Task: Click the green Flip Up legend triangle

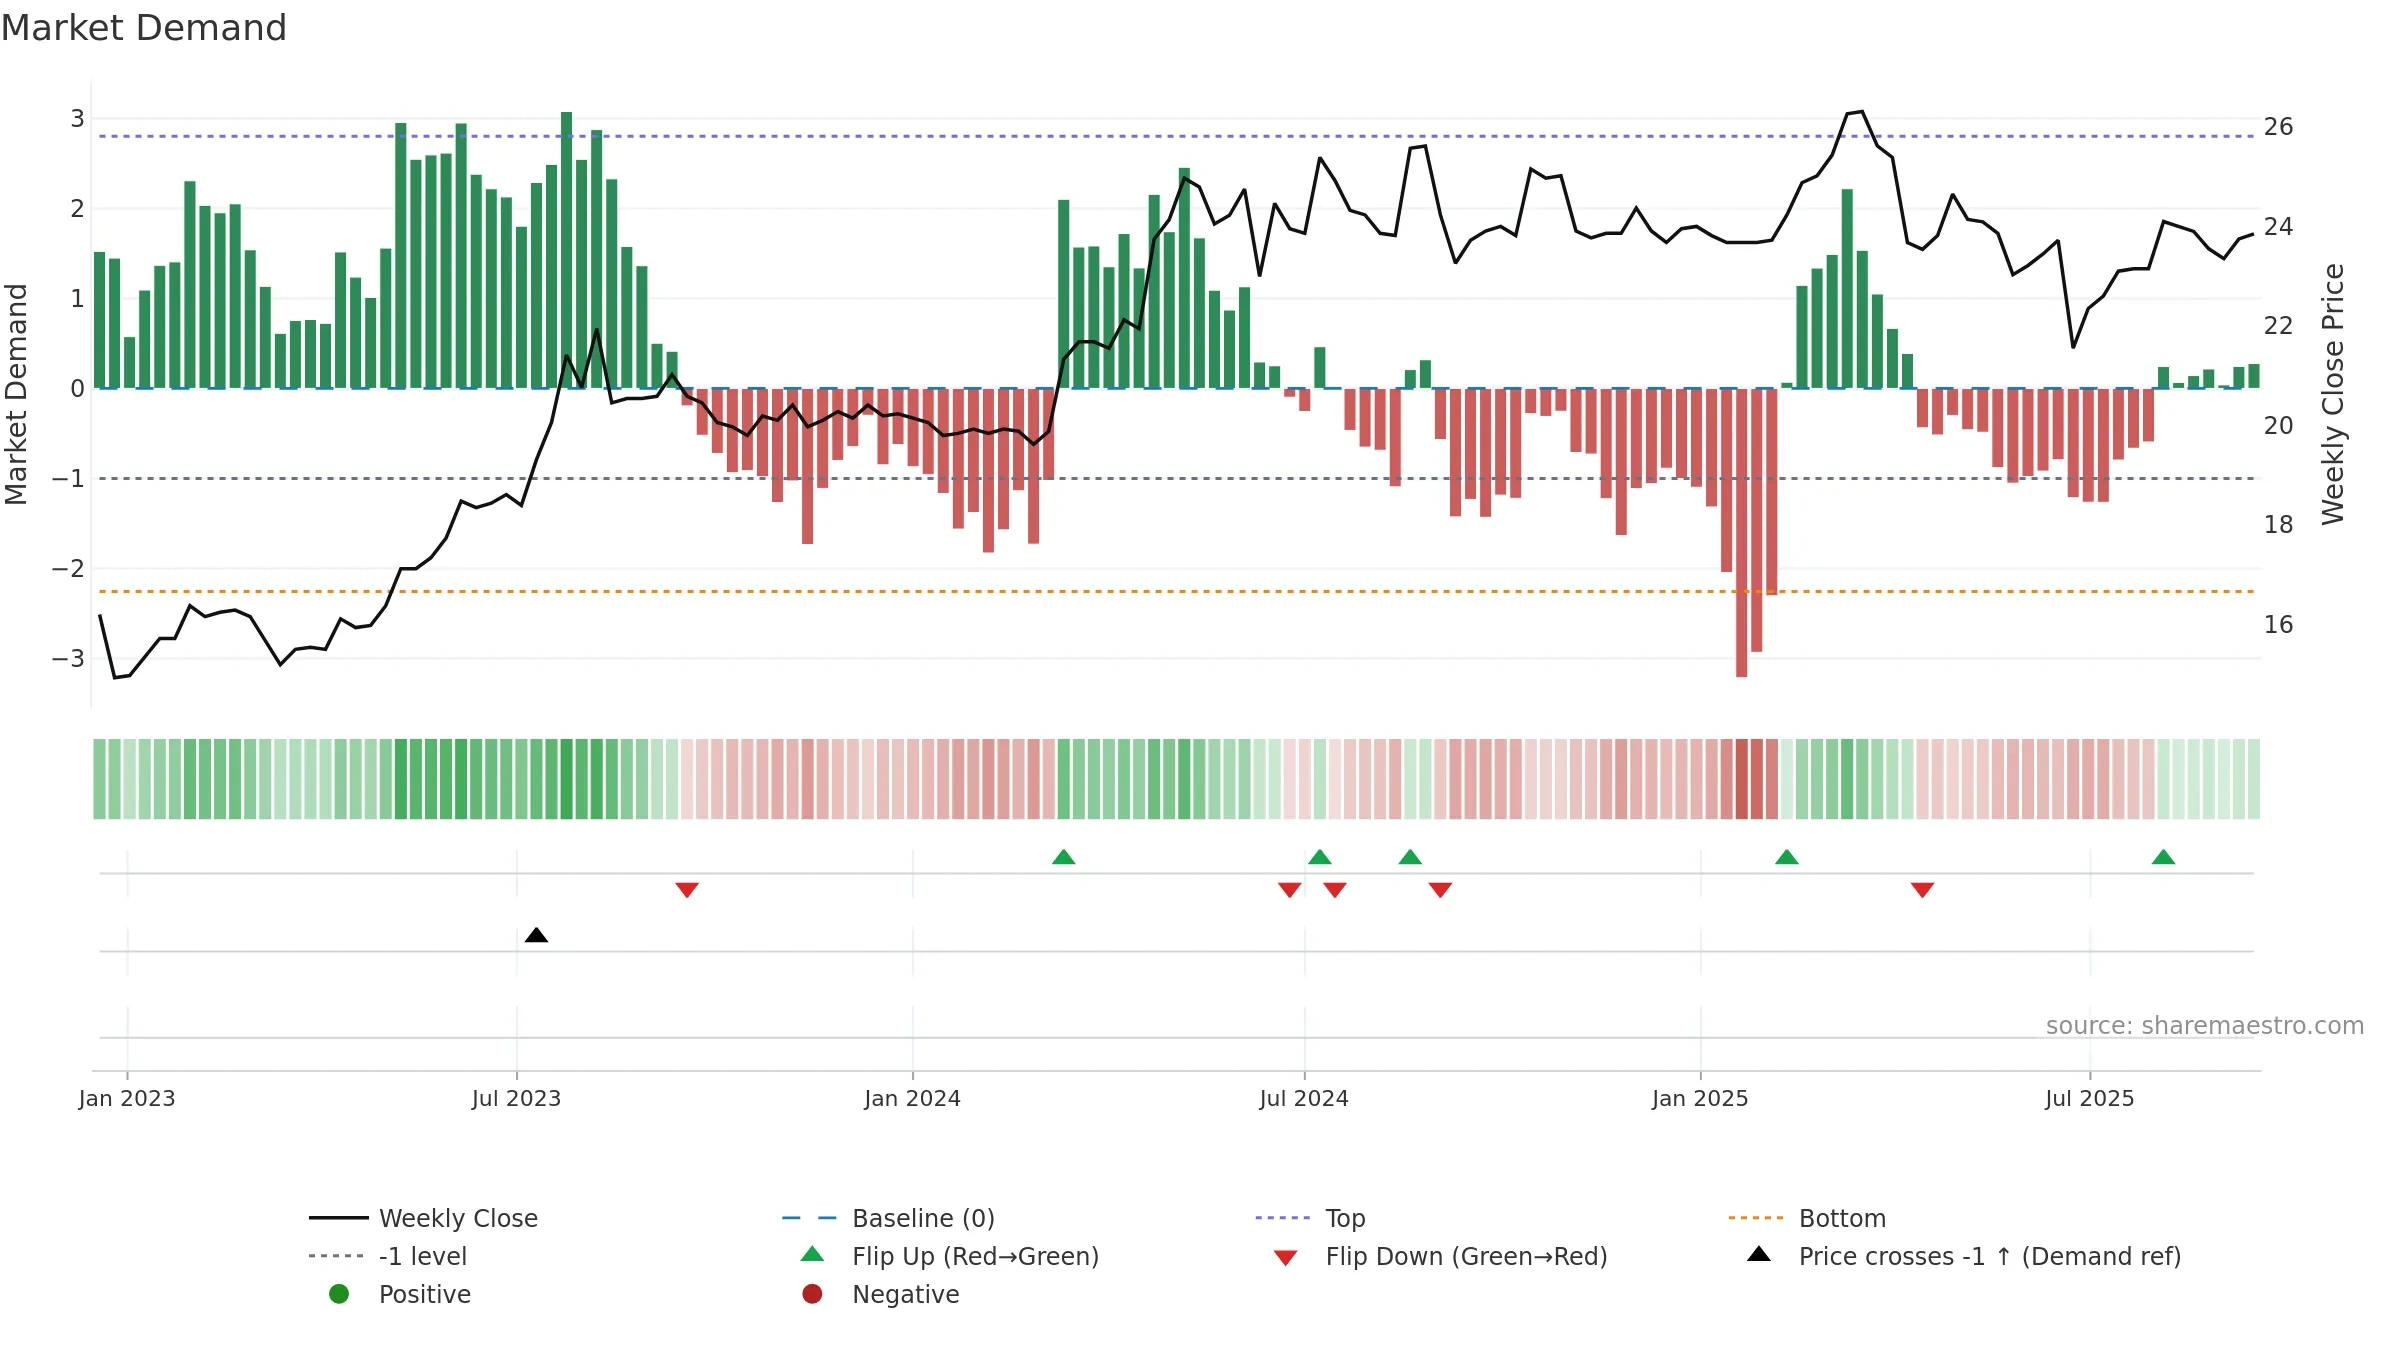Action: (813, 1254)
